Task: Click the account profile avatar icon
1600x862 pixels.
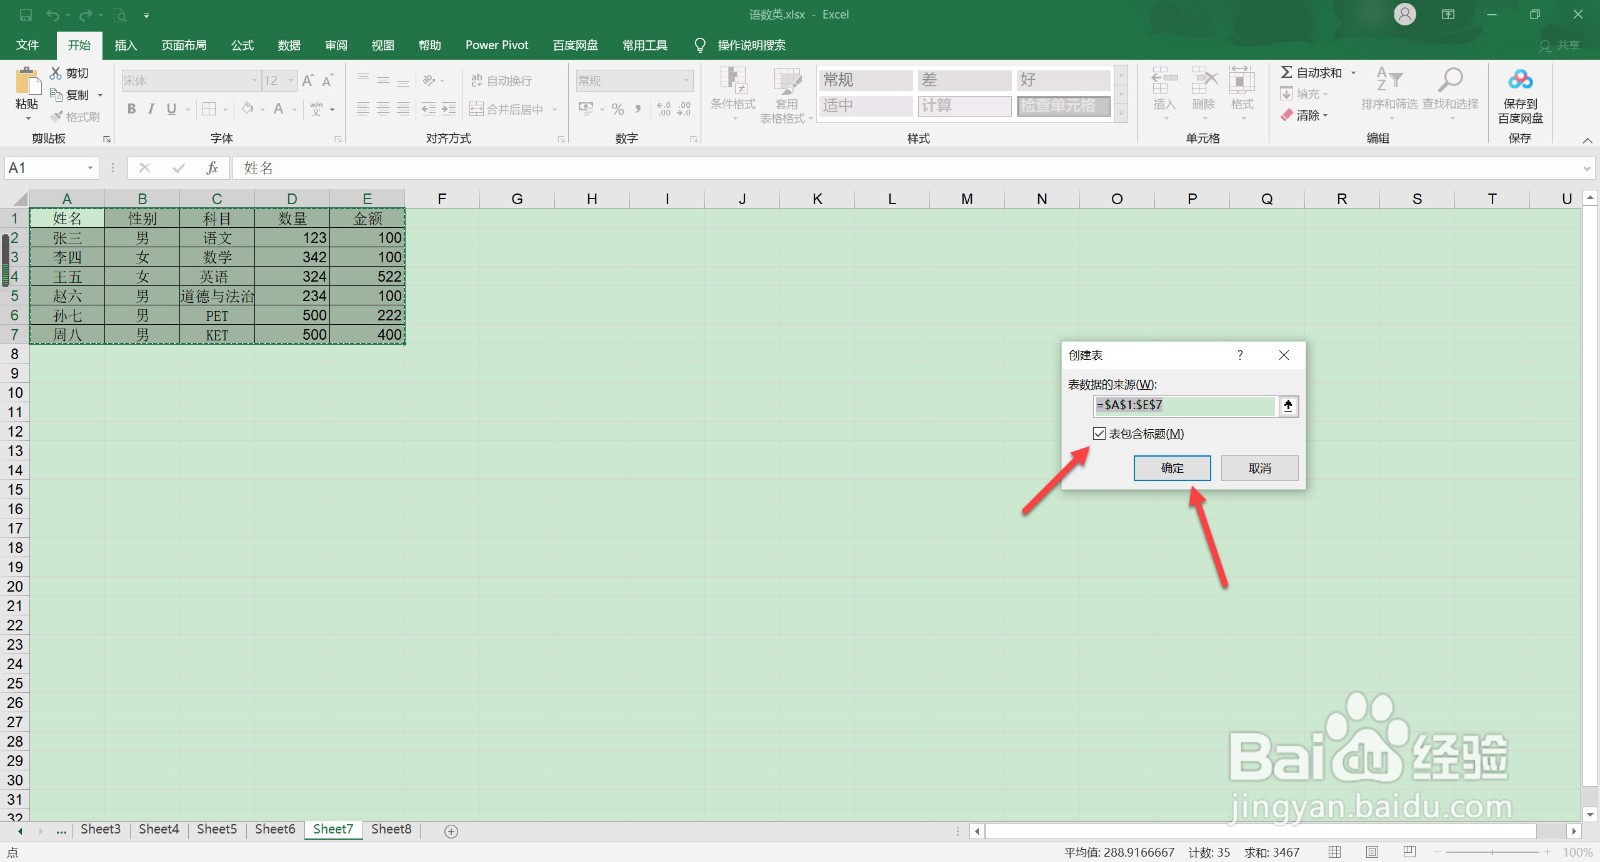Action: tap(1405, 15)
